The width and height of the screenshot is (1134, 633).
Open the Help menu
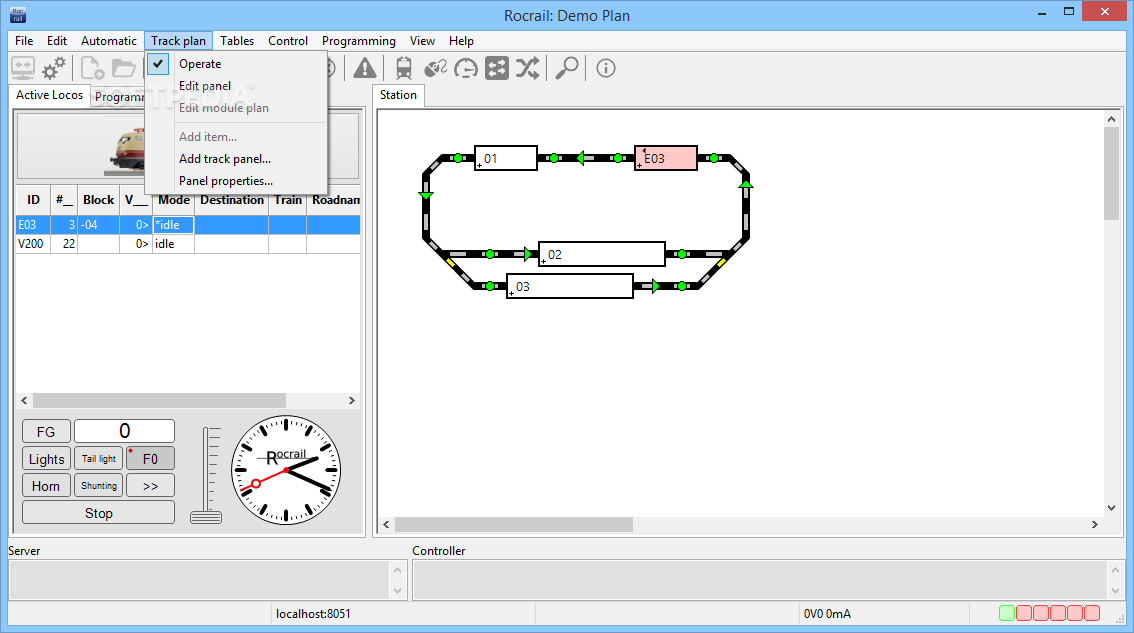(x=461, y=41)
